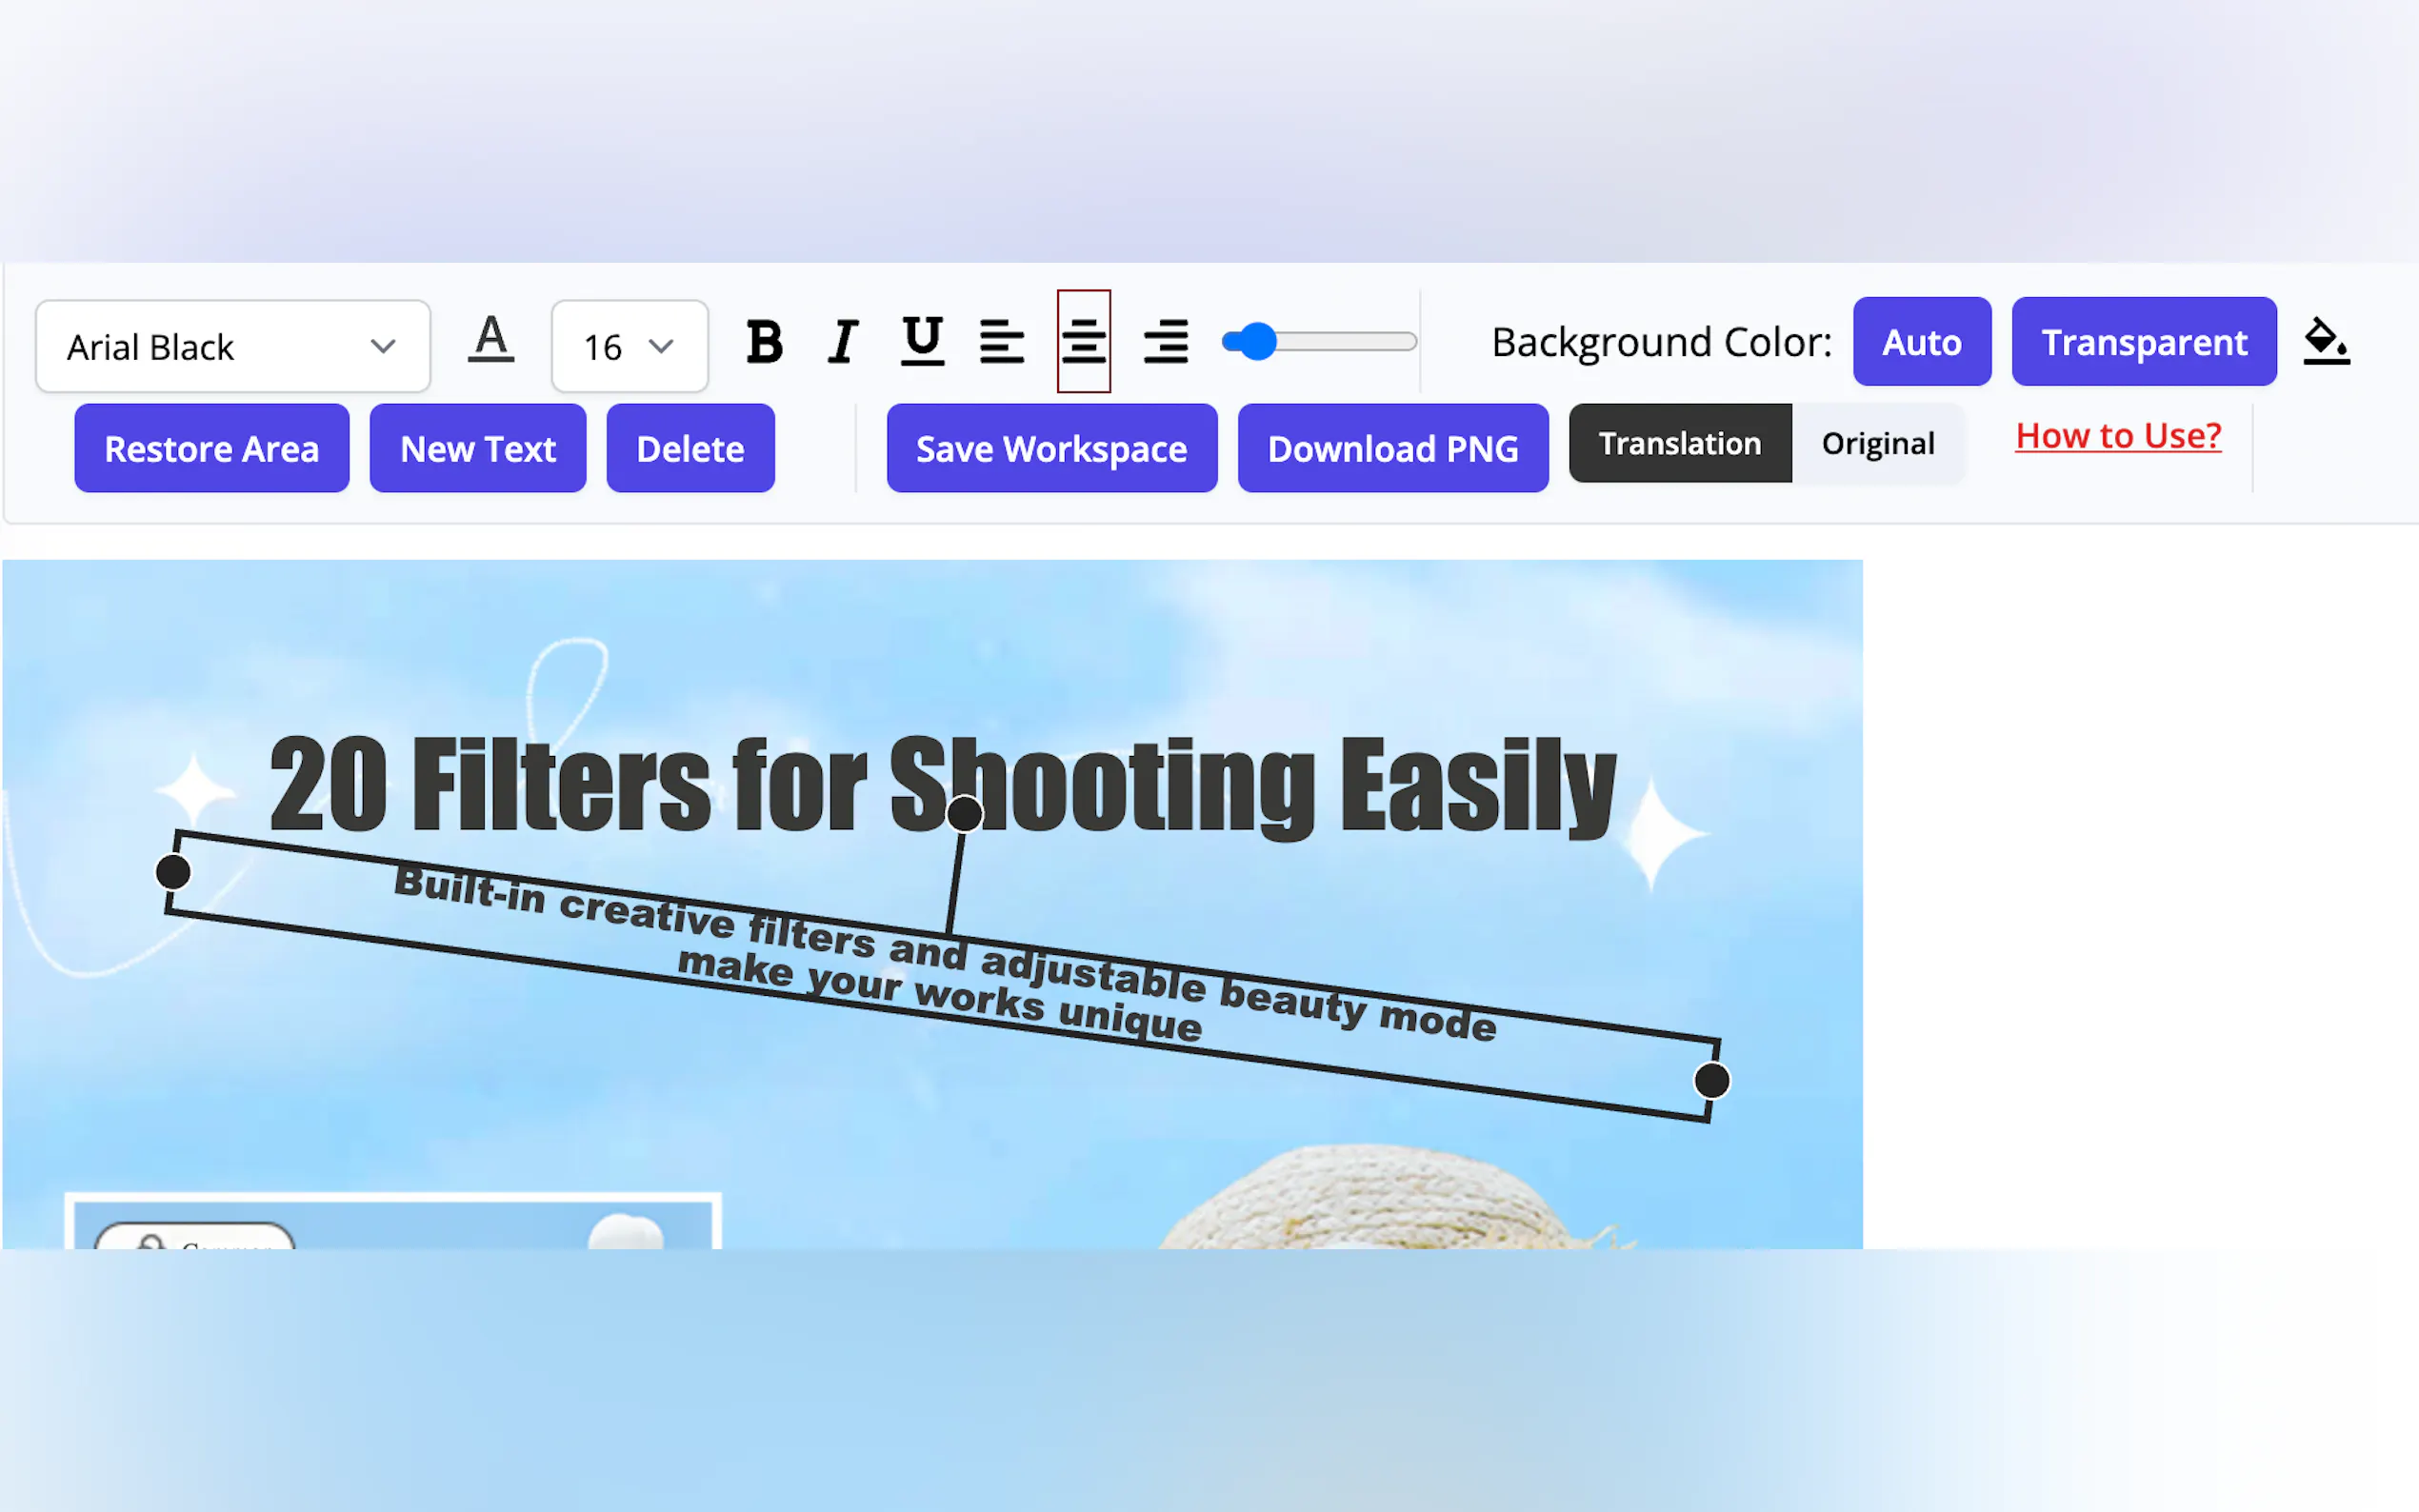This screenshot has height=1512, width=2419.
Task: Open the How to Use link
Action: (2118, 436)
